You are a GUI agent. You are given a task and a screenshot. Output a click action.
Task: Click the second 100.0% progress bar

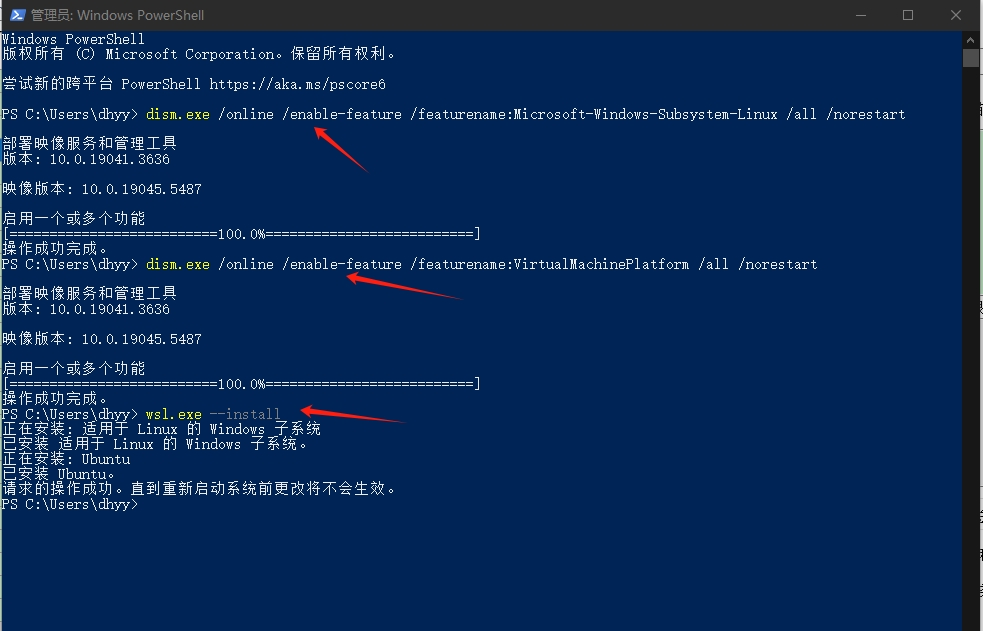tap(241, 384)
